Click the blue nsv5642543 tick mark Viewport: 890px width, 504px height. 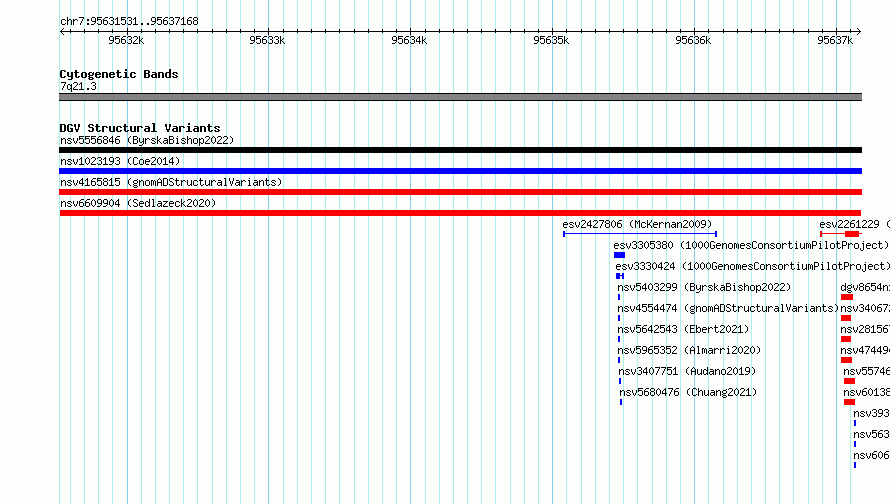tap(619, 339)
